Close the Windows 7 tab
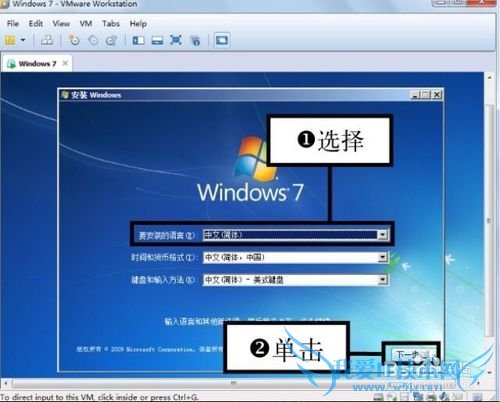The image size is (500, 402). pyautogui.click(x=65, y=63)
